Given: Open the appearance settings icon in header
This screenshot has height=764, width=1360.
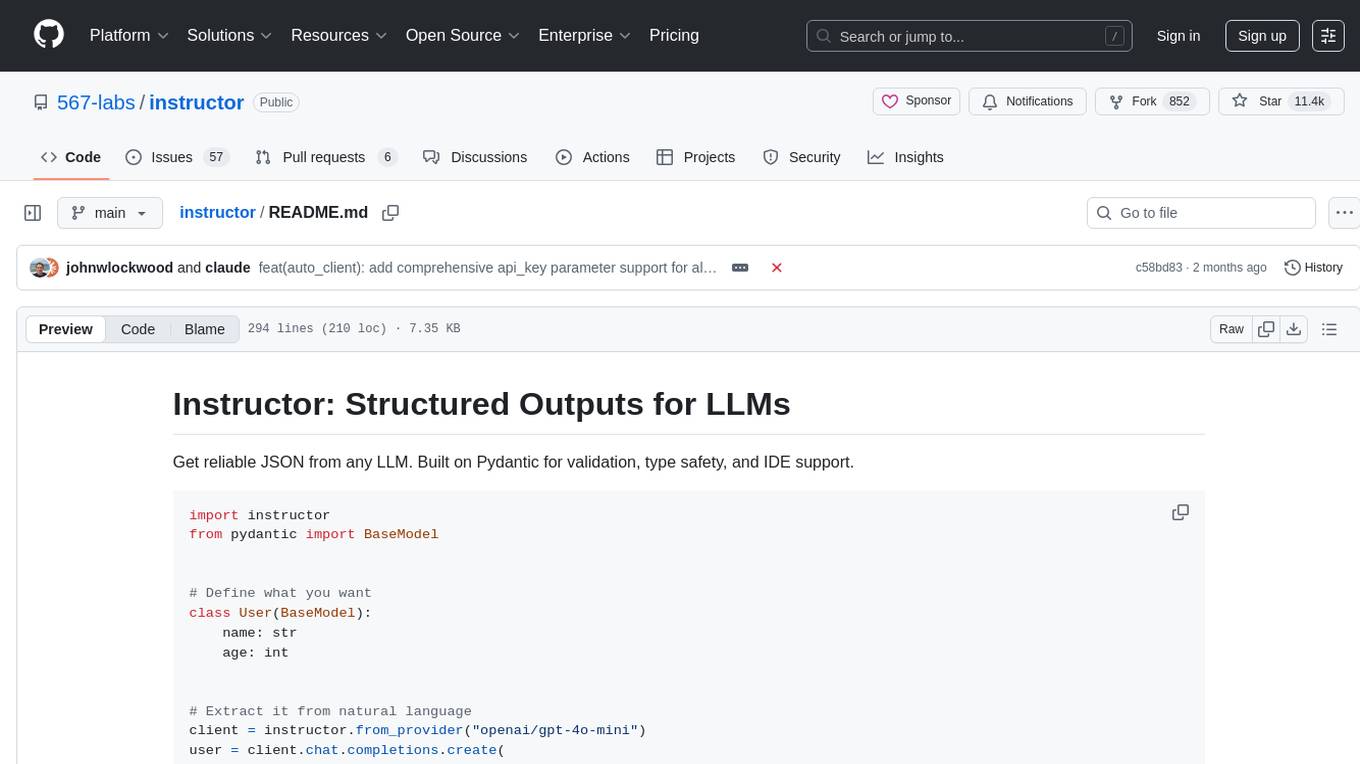Looking at the screenshot, I should [x=1328, y=36].
